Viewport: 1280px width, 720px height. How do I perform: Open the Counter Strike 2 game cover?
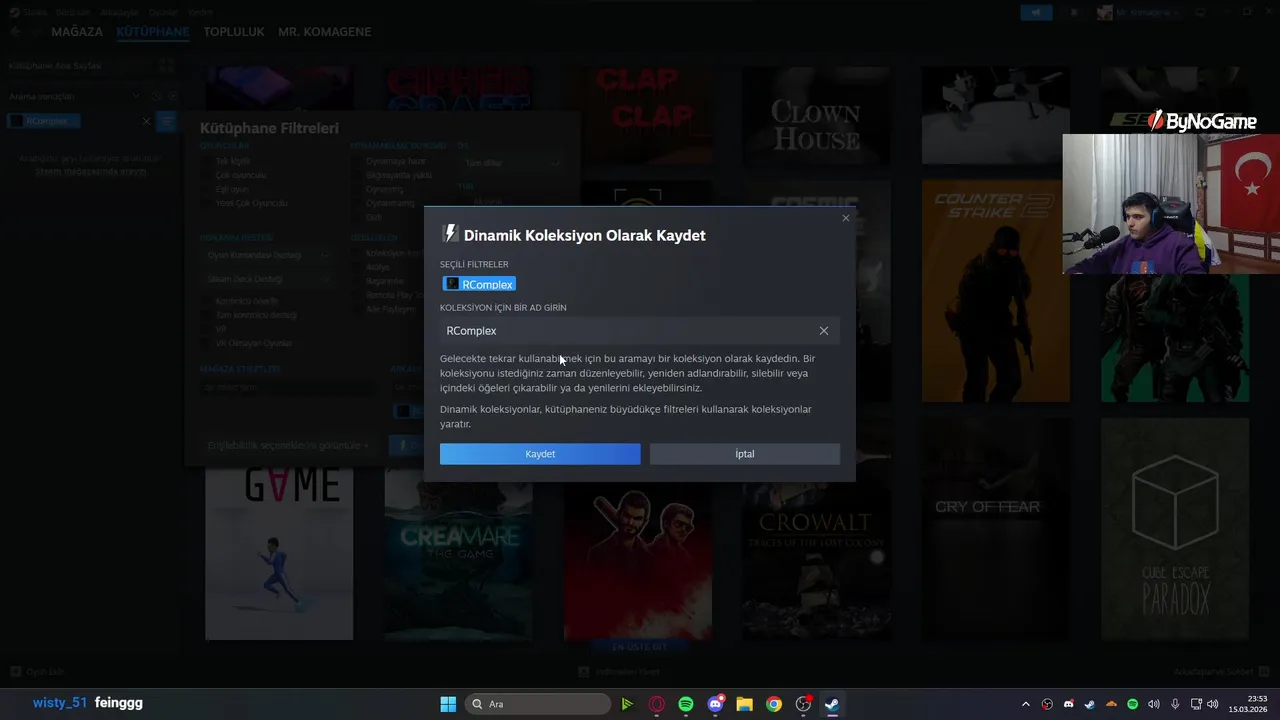(995, 291)
